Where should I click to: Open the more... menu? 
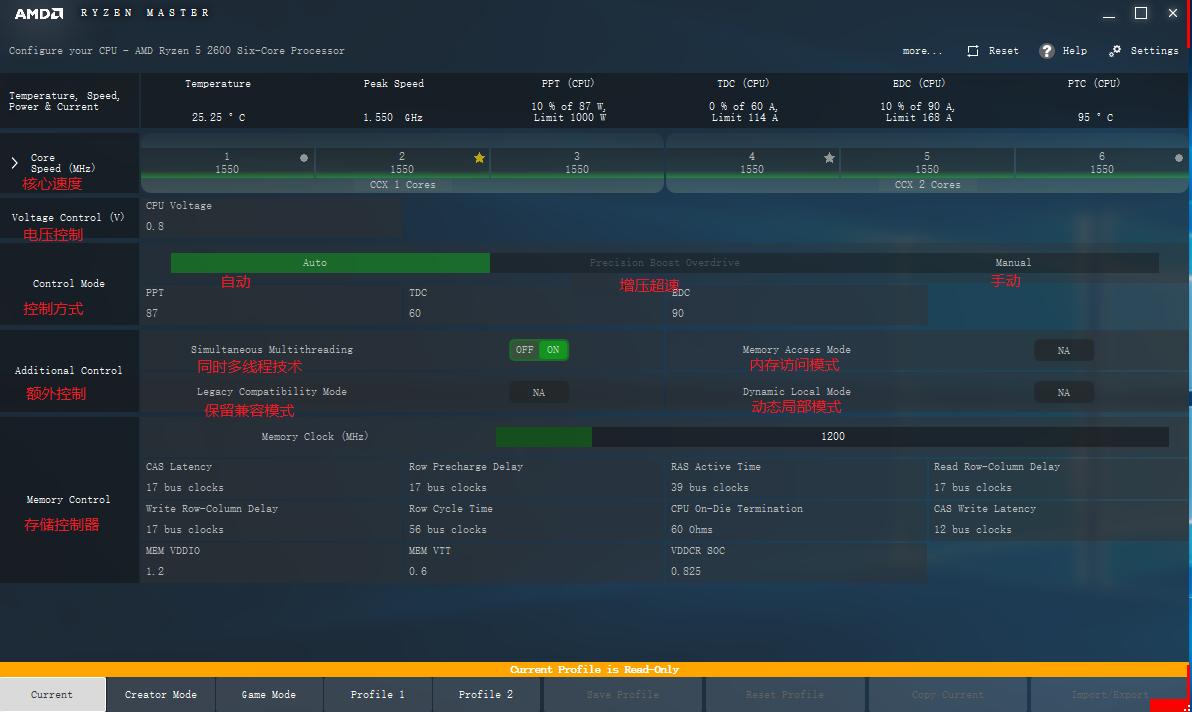pyautogui.click(x=922, y=51)
